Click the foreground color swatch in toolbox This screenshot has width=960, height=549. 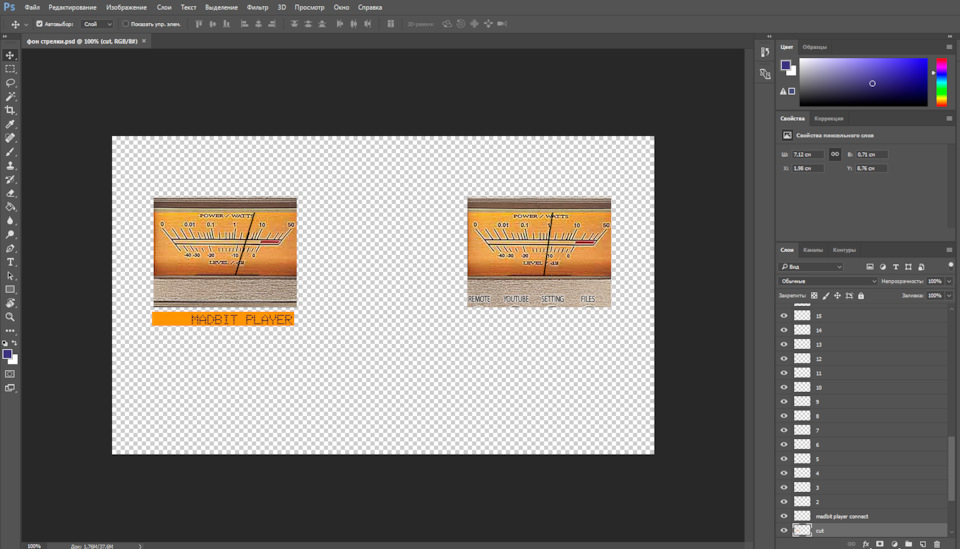[x=7, y=354]
